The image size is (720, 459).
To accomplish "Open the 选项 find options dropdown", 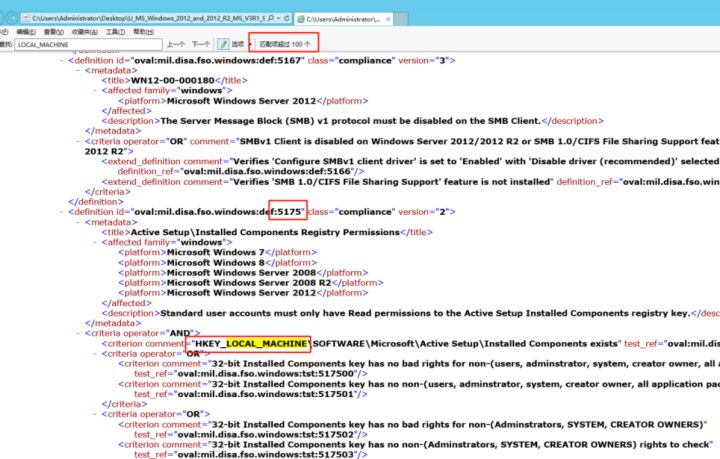I will pyautogui.click(x=240, y=45).
